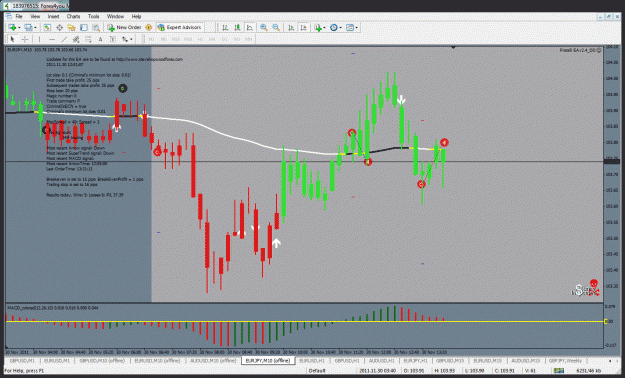The height and width of the screenshot is (378, 625).
Task: Toggle Auto Scroll on the chart
Action: (291, 28)
